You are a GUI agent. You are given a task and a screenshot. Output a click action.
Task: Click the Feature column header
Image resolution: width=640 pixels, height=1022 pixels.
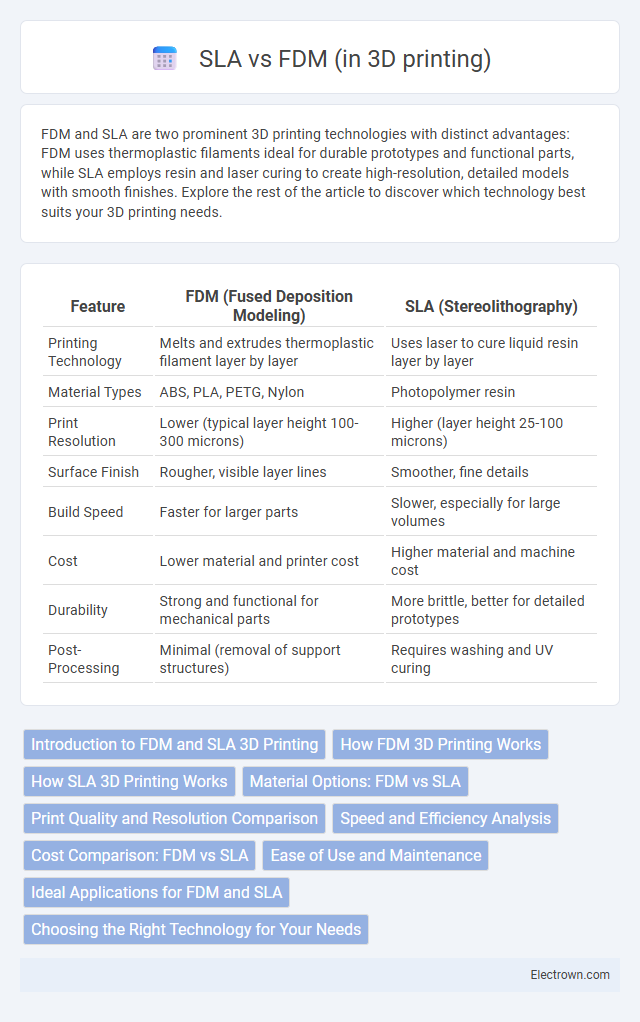tap(98, 306)
